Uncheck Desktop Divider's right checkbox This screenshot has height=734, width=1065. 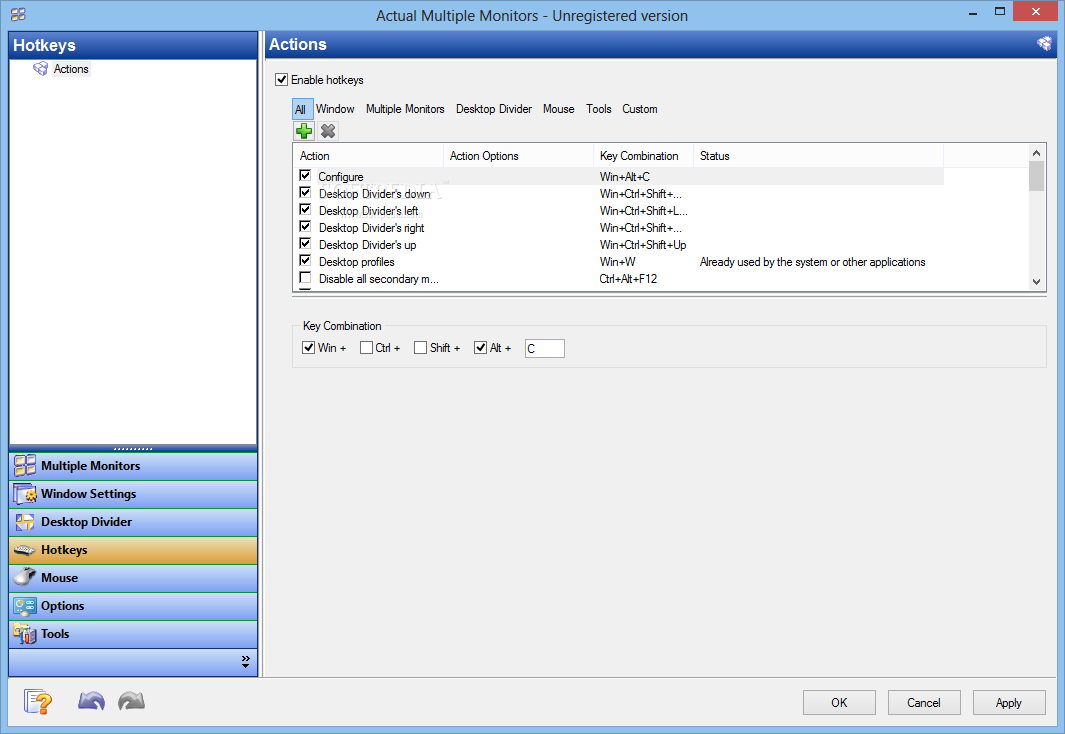pyautogui.click(x=305, y=226)
